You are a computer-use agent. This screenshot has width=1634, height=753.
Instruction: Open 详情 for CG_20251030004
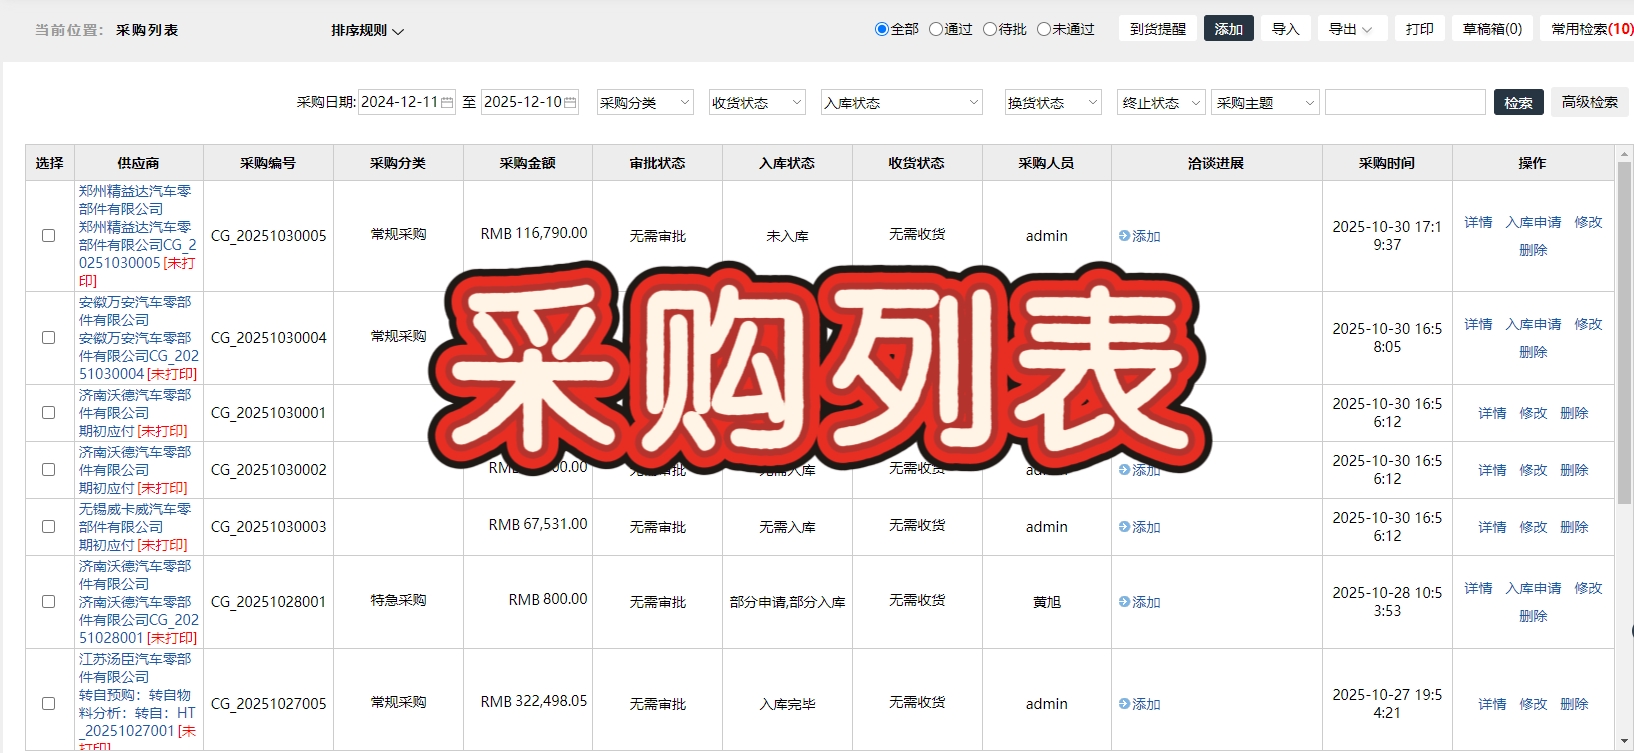[1478, 324]
